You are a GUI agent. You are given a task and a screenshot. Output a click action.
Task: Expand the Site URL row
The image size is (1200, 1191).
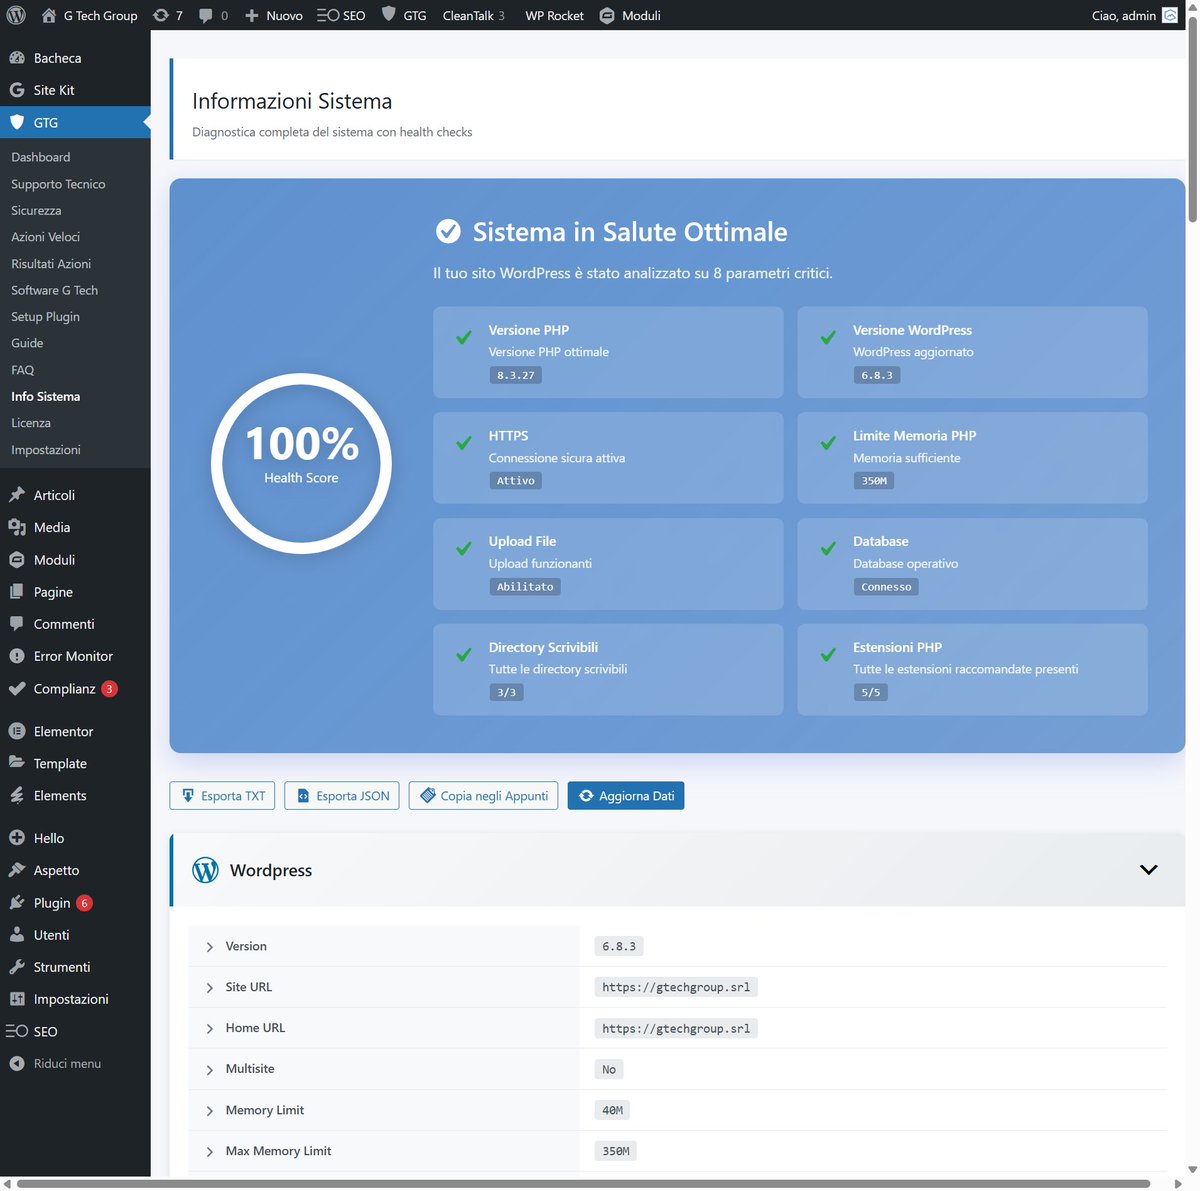coord(209,987)
